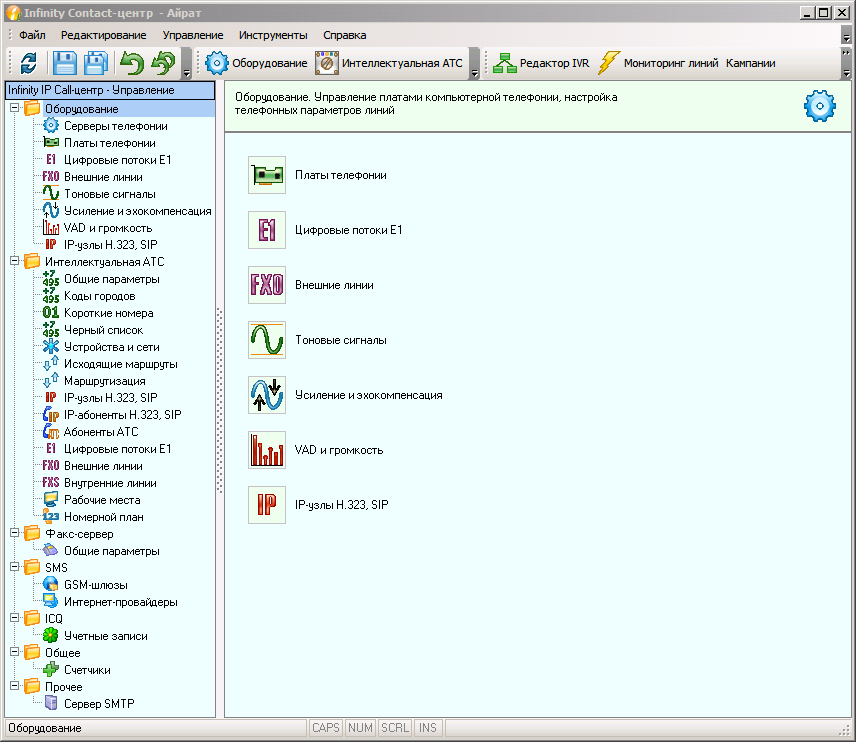This screenshot has height=742, width=856.
Task: Click the Кампании toolbar button
Action: tap(750, 63)
